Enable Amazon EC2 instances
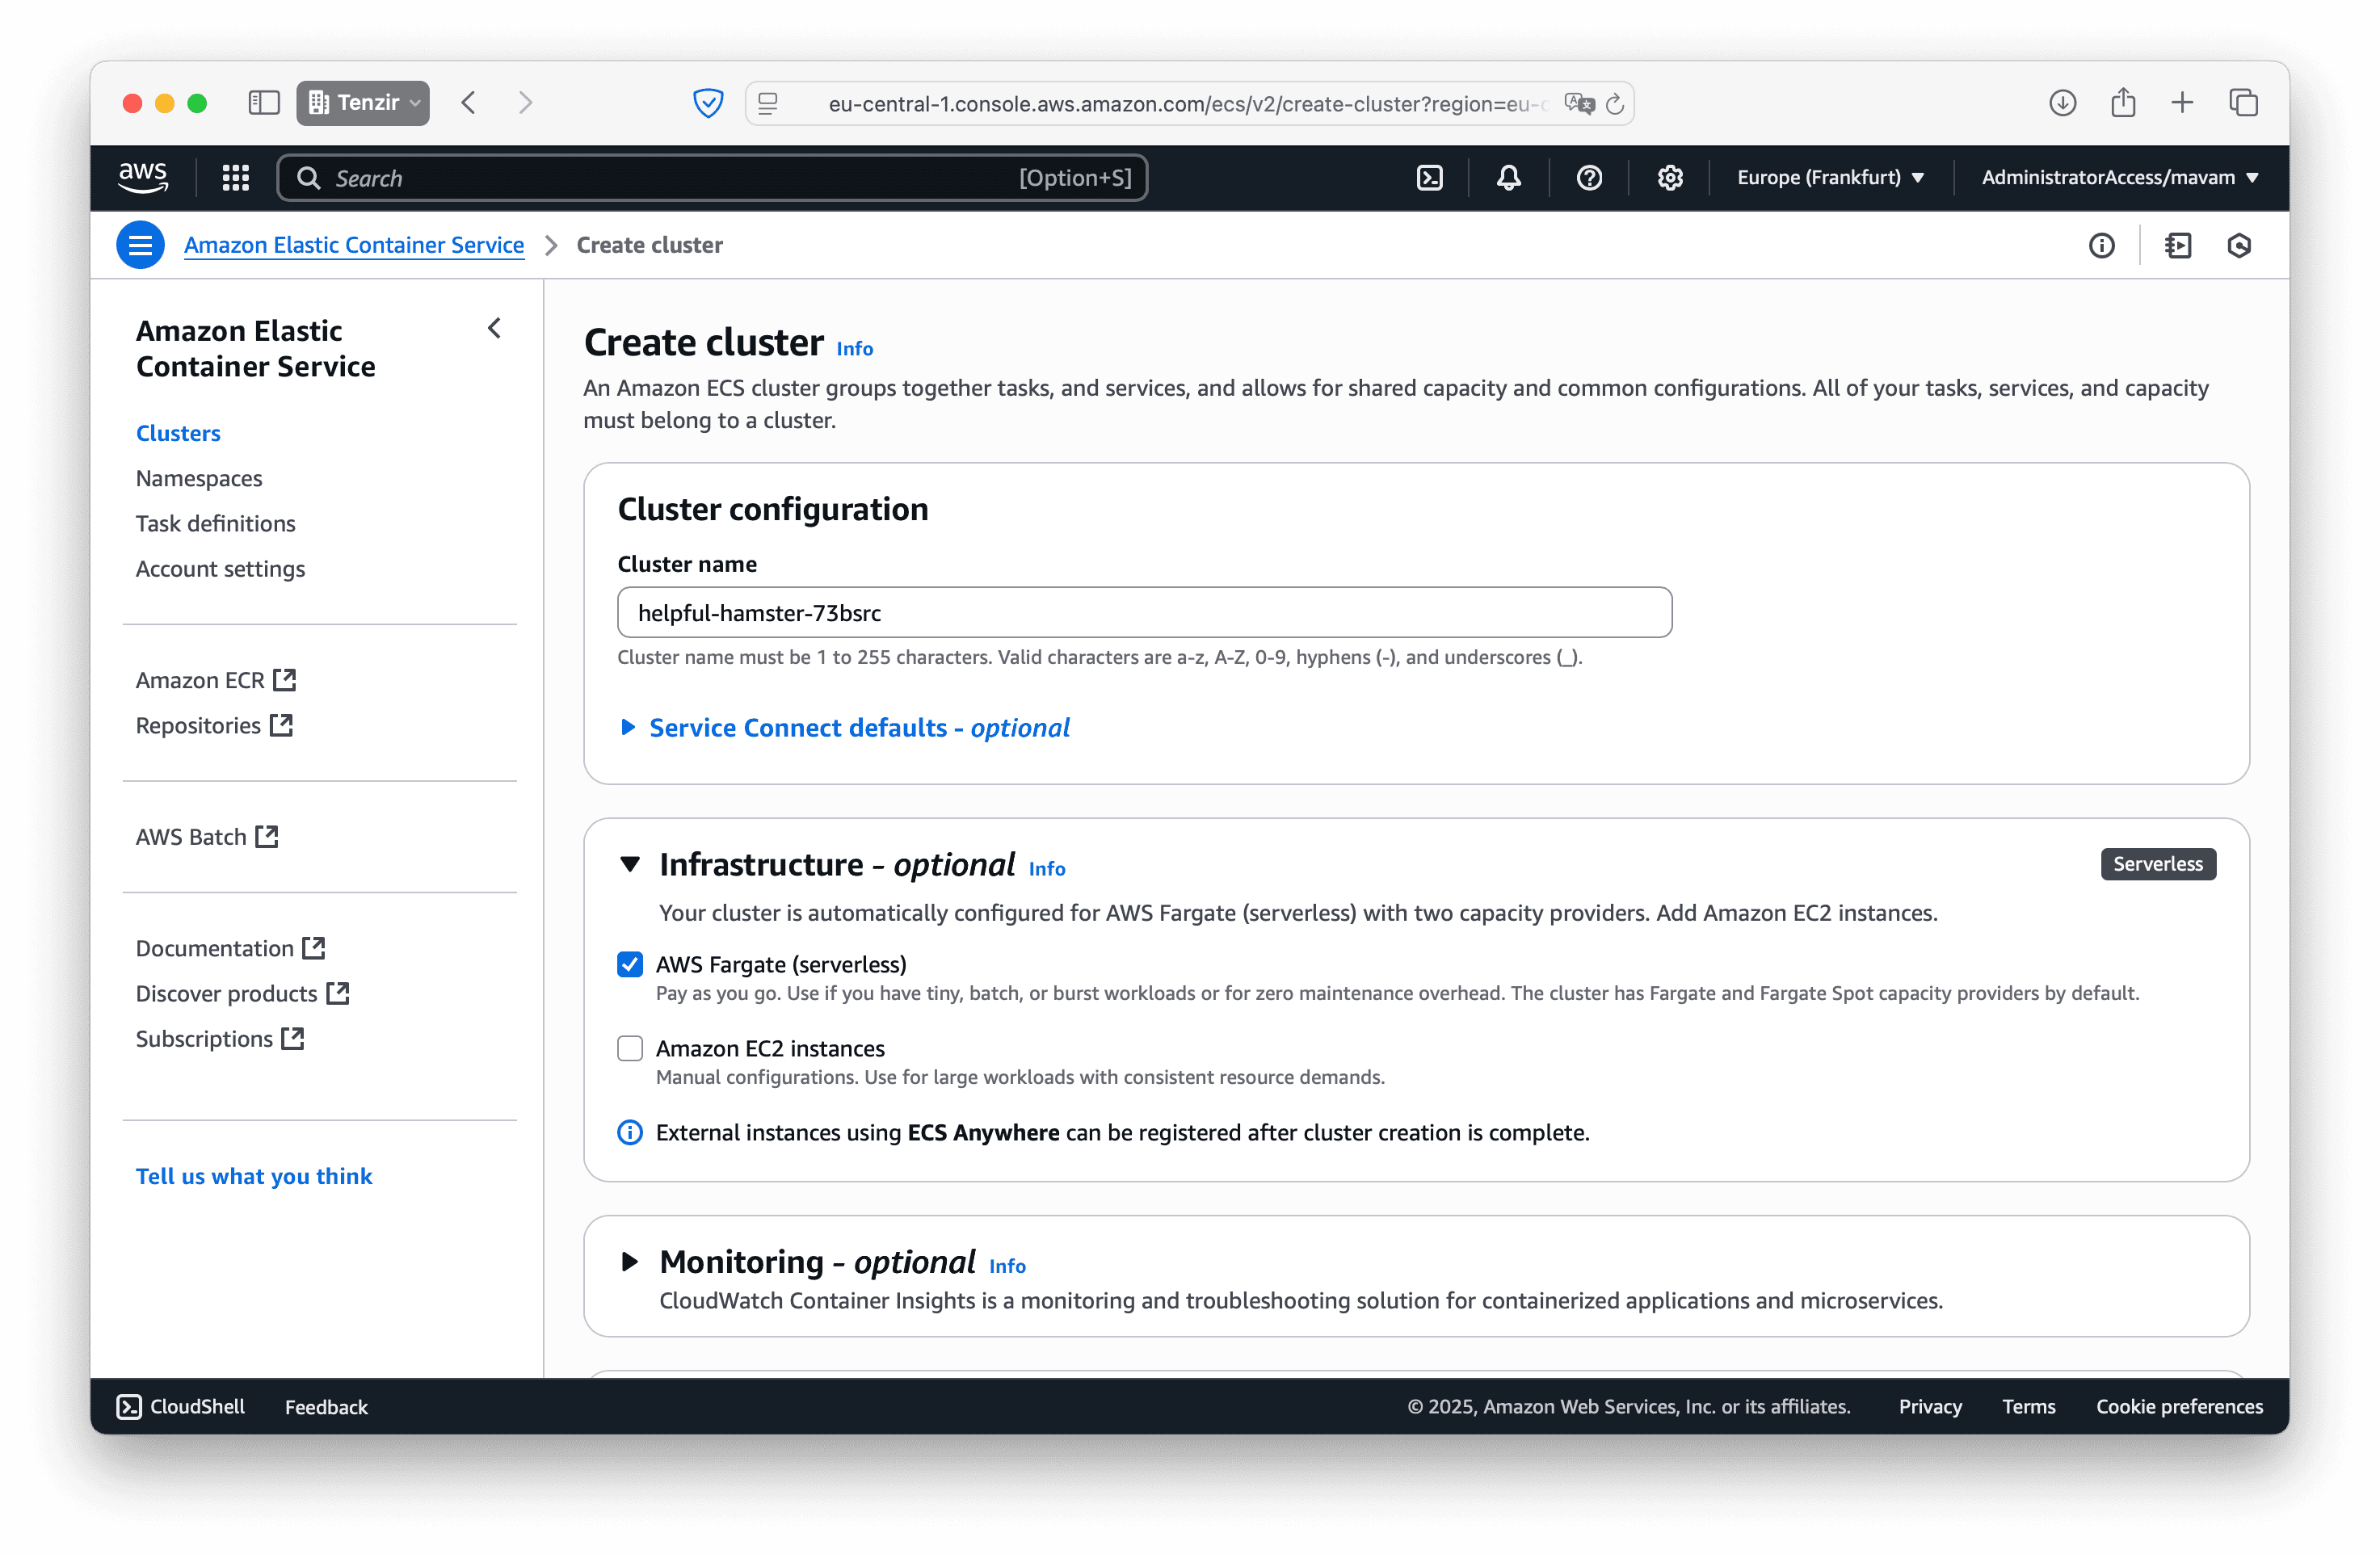This screenshot has height=1554, width=2380. (x=630, y=1048)
